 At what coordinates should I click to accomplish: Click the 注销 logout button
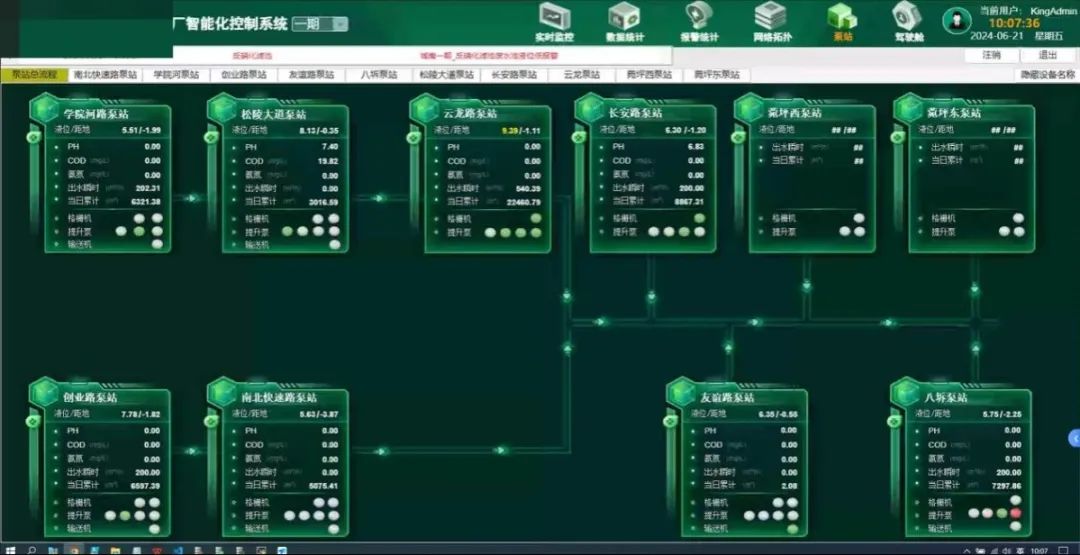991,55
